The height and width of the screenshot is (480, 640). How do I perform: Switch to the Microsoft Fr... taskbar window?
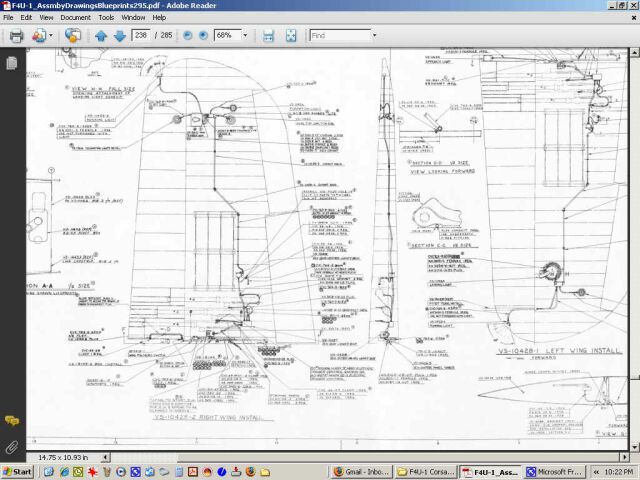[x=555, y=472]
